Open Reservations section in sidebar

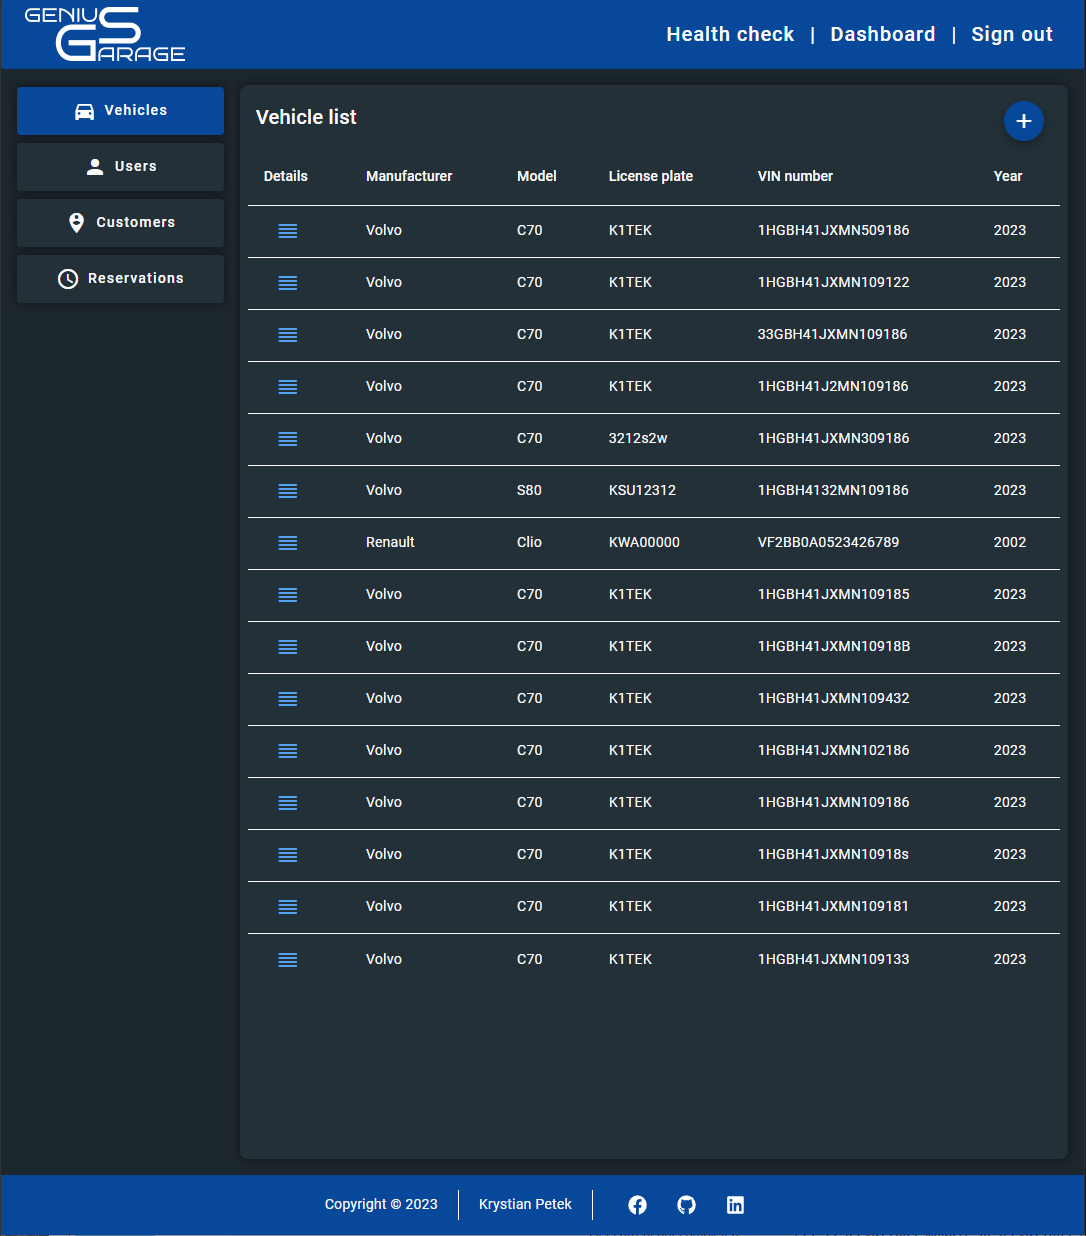point(120,279)
